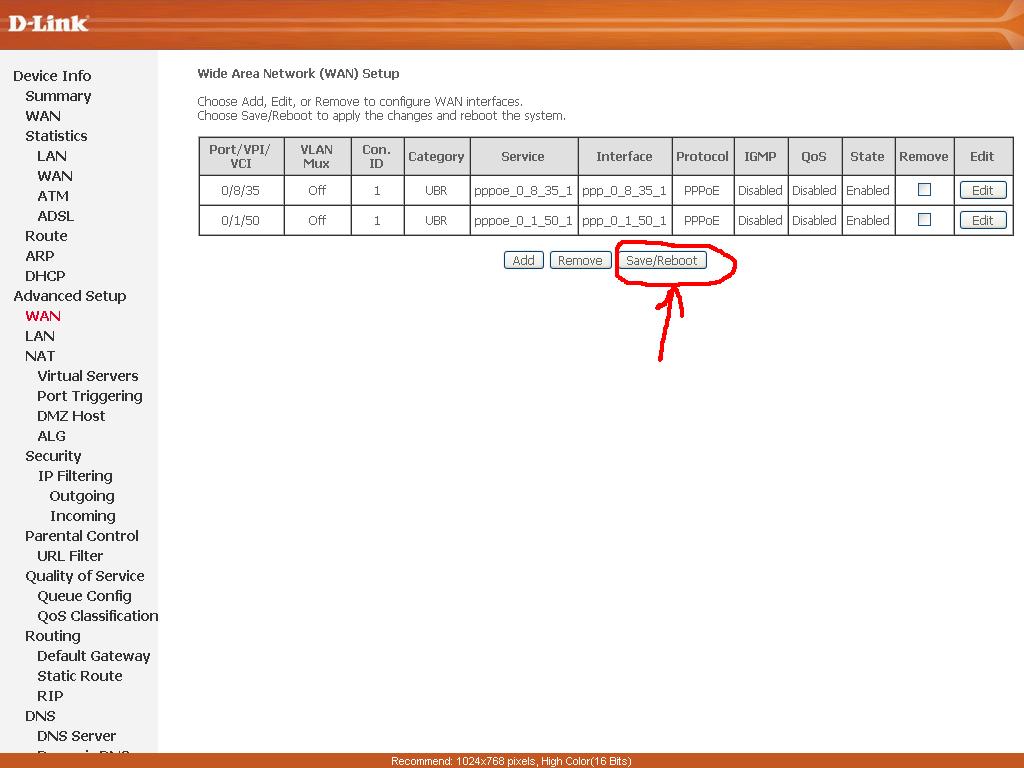Click the D-Link logo
The image size is (1024, 768).
(x=48, y=22)
